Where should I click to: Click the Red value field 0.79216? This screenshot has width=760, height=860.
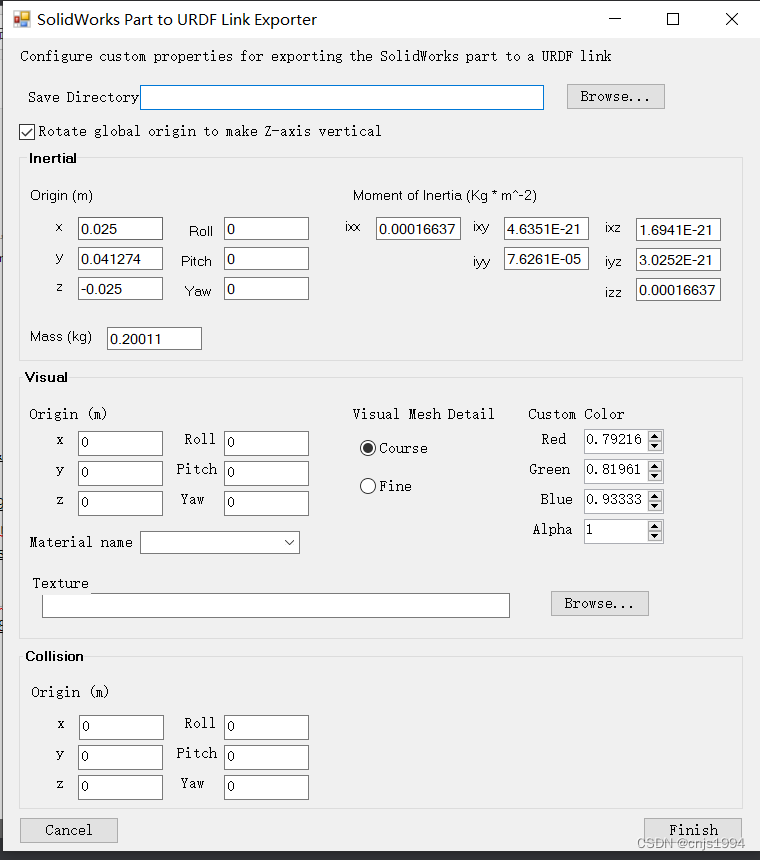coord(616,441)
